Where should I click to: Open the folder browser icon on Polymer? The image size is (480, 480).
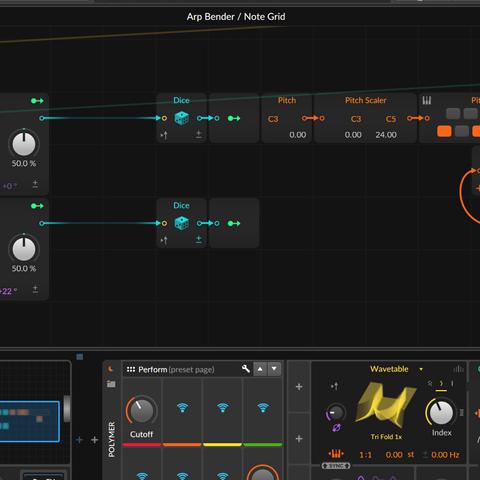click(111, 384)
